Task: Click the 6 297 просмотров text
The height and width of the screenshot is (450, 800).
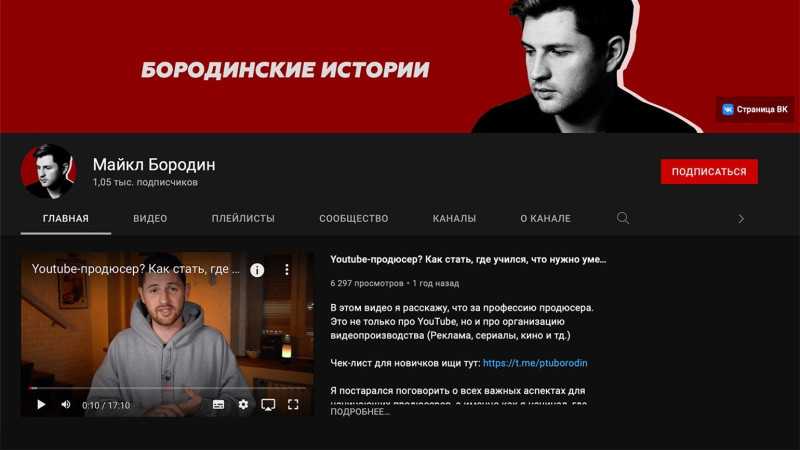Action: tap(366, 283)
